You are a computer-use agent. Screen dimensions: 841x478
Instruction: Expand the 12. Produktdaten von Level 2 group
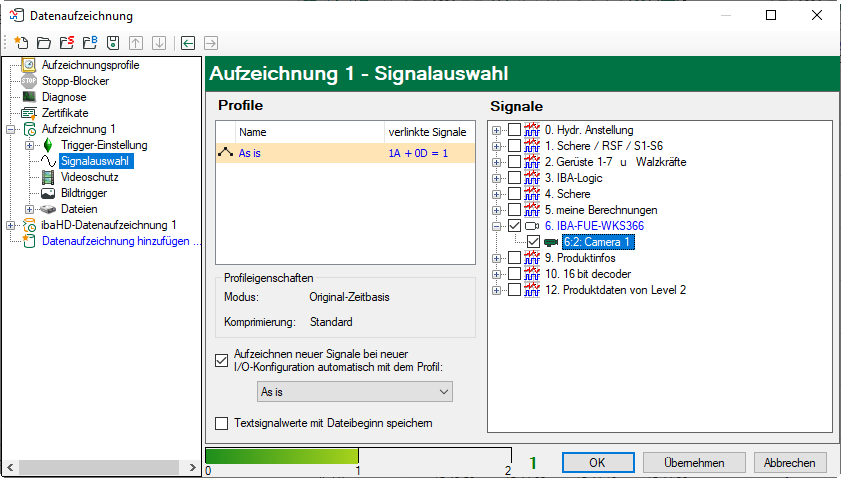[x=497, y=290]
